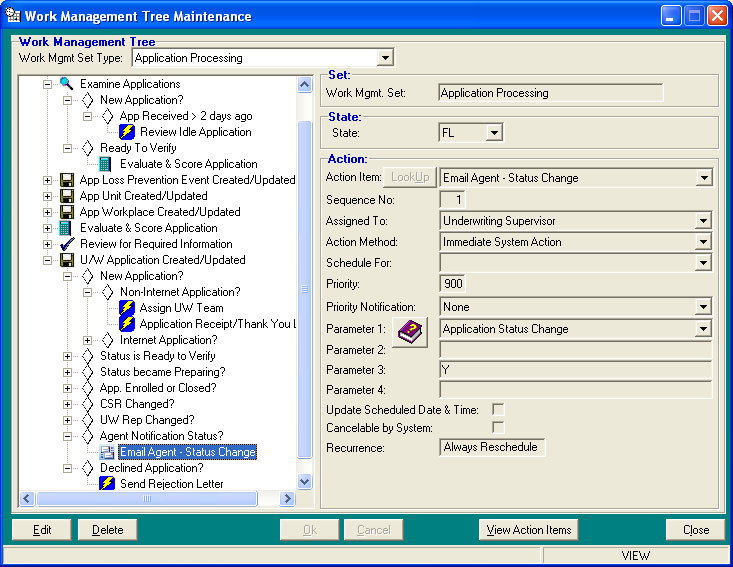
Task: Expand the App Unit Created/Updated node
Action: click(47, 196)
